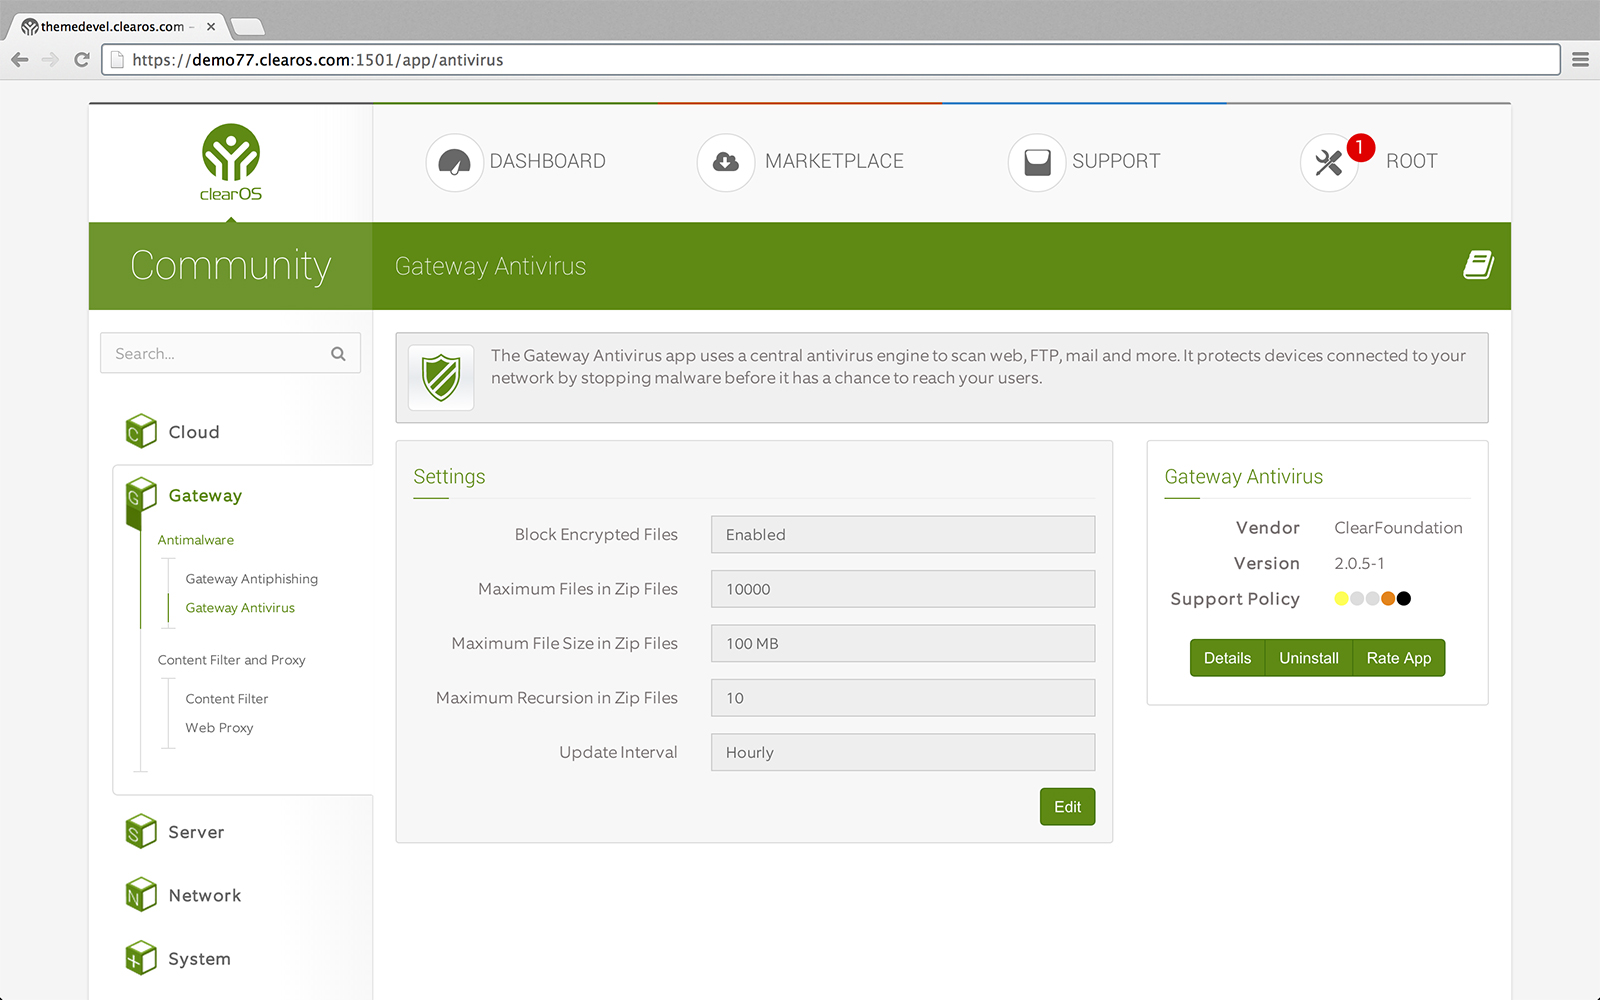Open the browser hamburger menu

[1580, 60]
